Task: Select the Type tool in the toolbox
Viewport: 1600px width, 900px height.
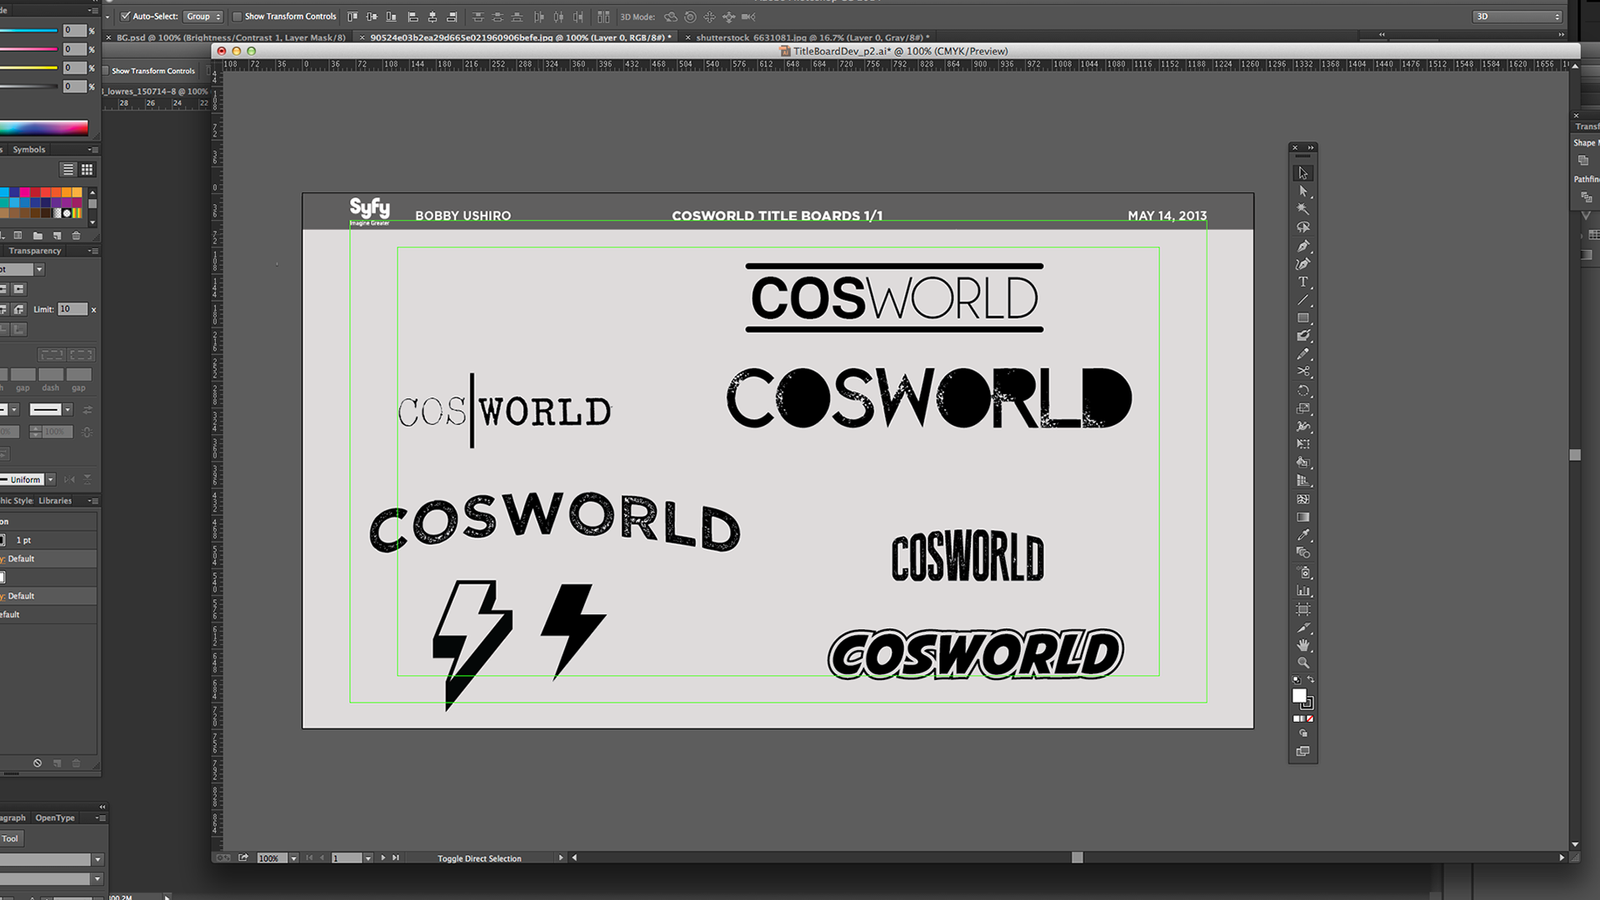Action: [x=1303, y=282]
